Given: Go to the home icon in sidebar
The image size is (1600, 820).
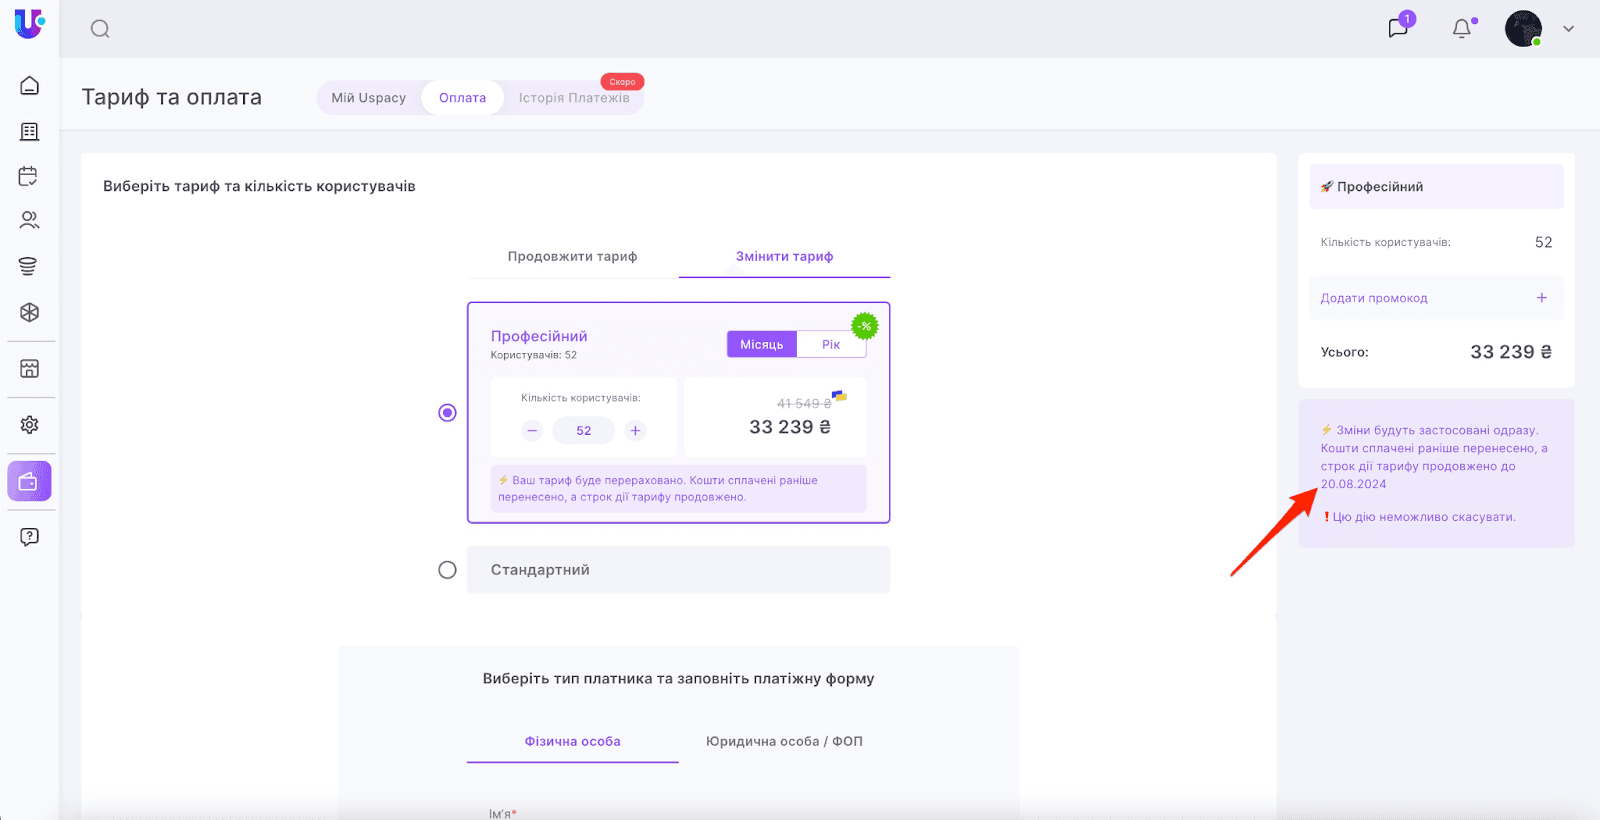Looking at the screenshot, I should point(30,86).
